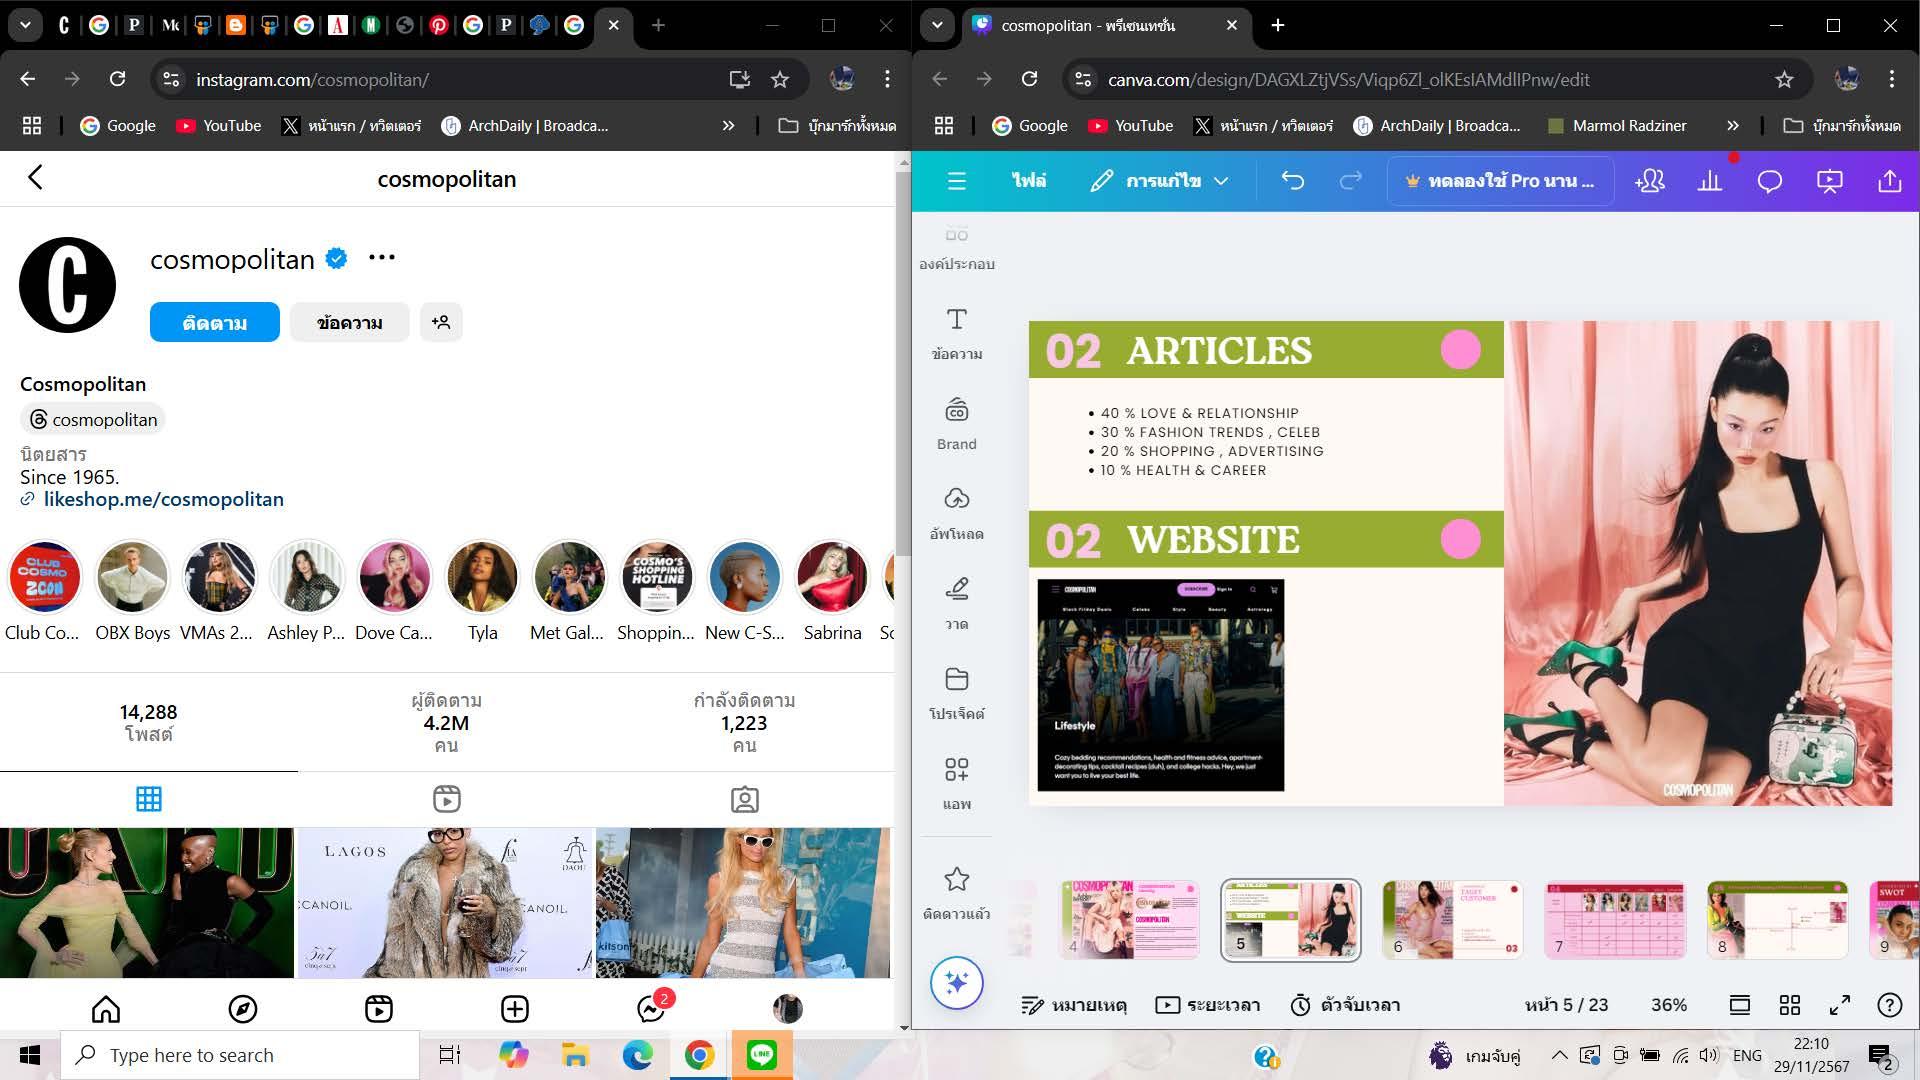Open the Canva Text tool
The image size is (1920, 1080).
[x=956, y=333]
